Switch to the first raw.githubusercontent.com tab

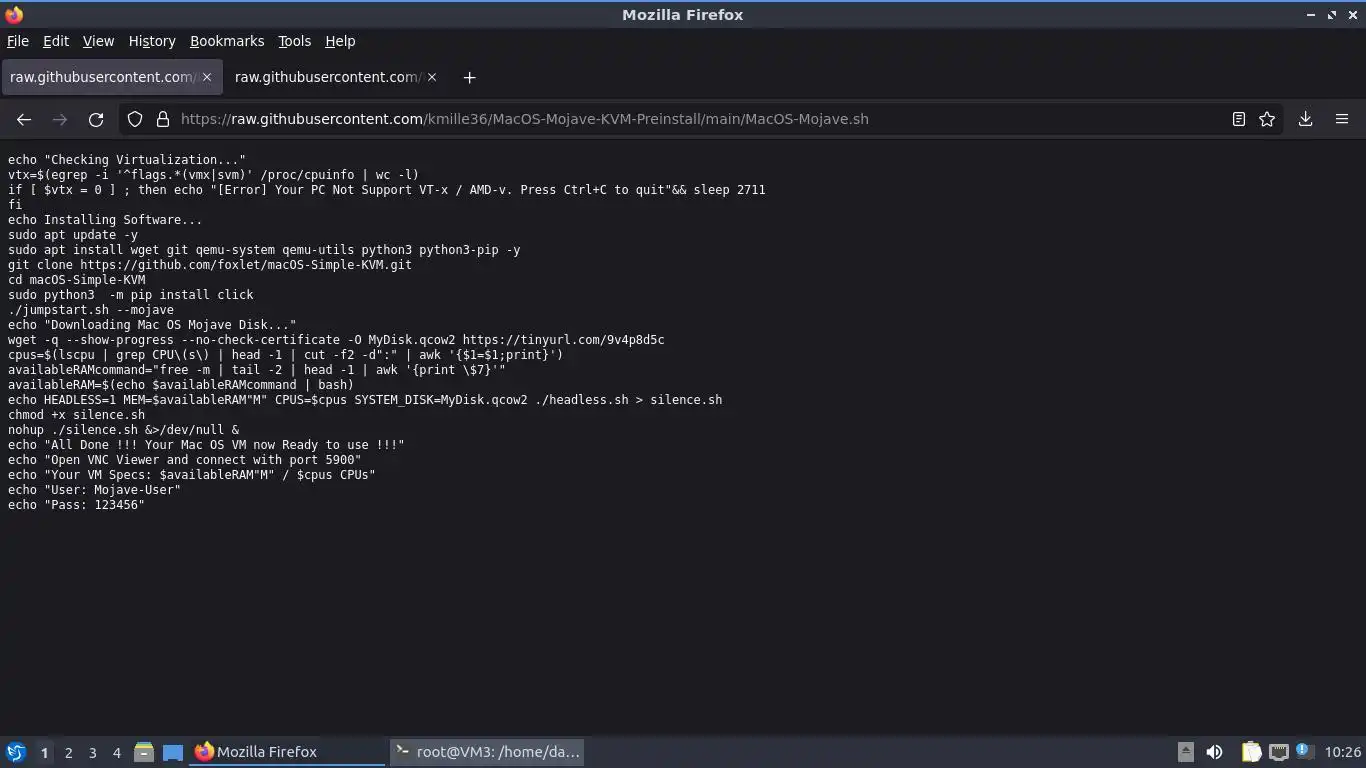(x=110, y=77)
